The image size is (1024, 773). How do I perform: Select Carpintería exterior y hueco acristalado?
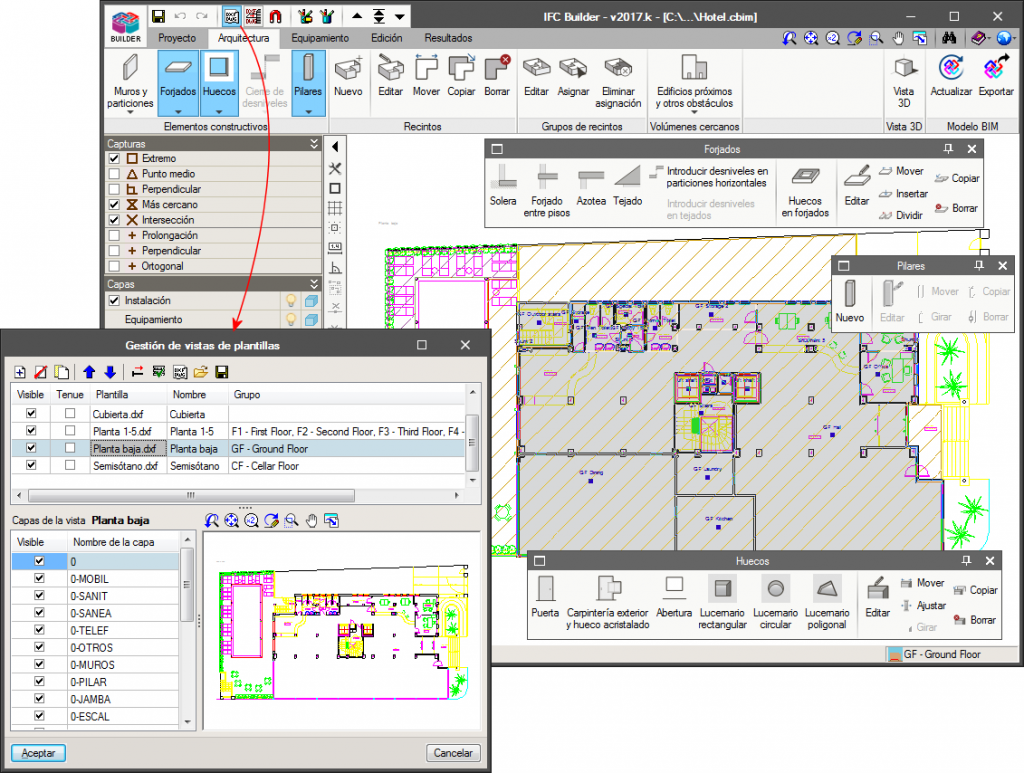point(608,602)
